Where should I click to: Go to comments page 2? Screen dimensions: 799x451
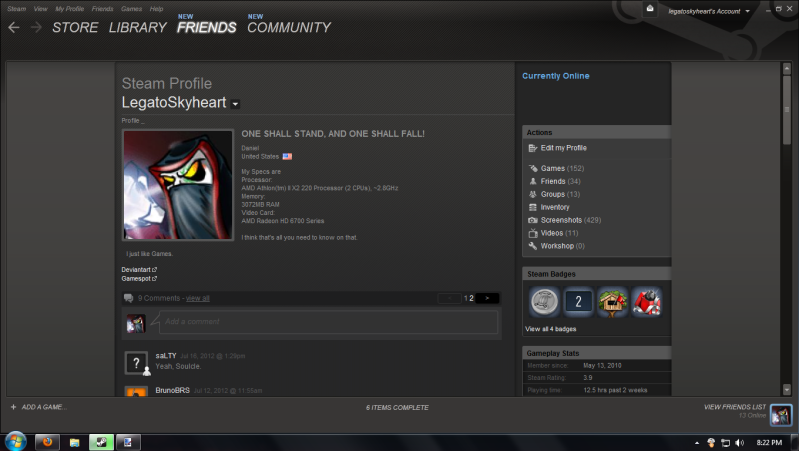471,298
